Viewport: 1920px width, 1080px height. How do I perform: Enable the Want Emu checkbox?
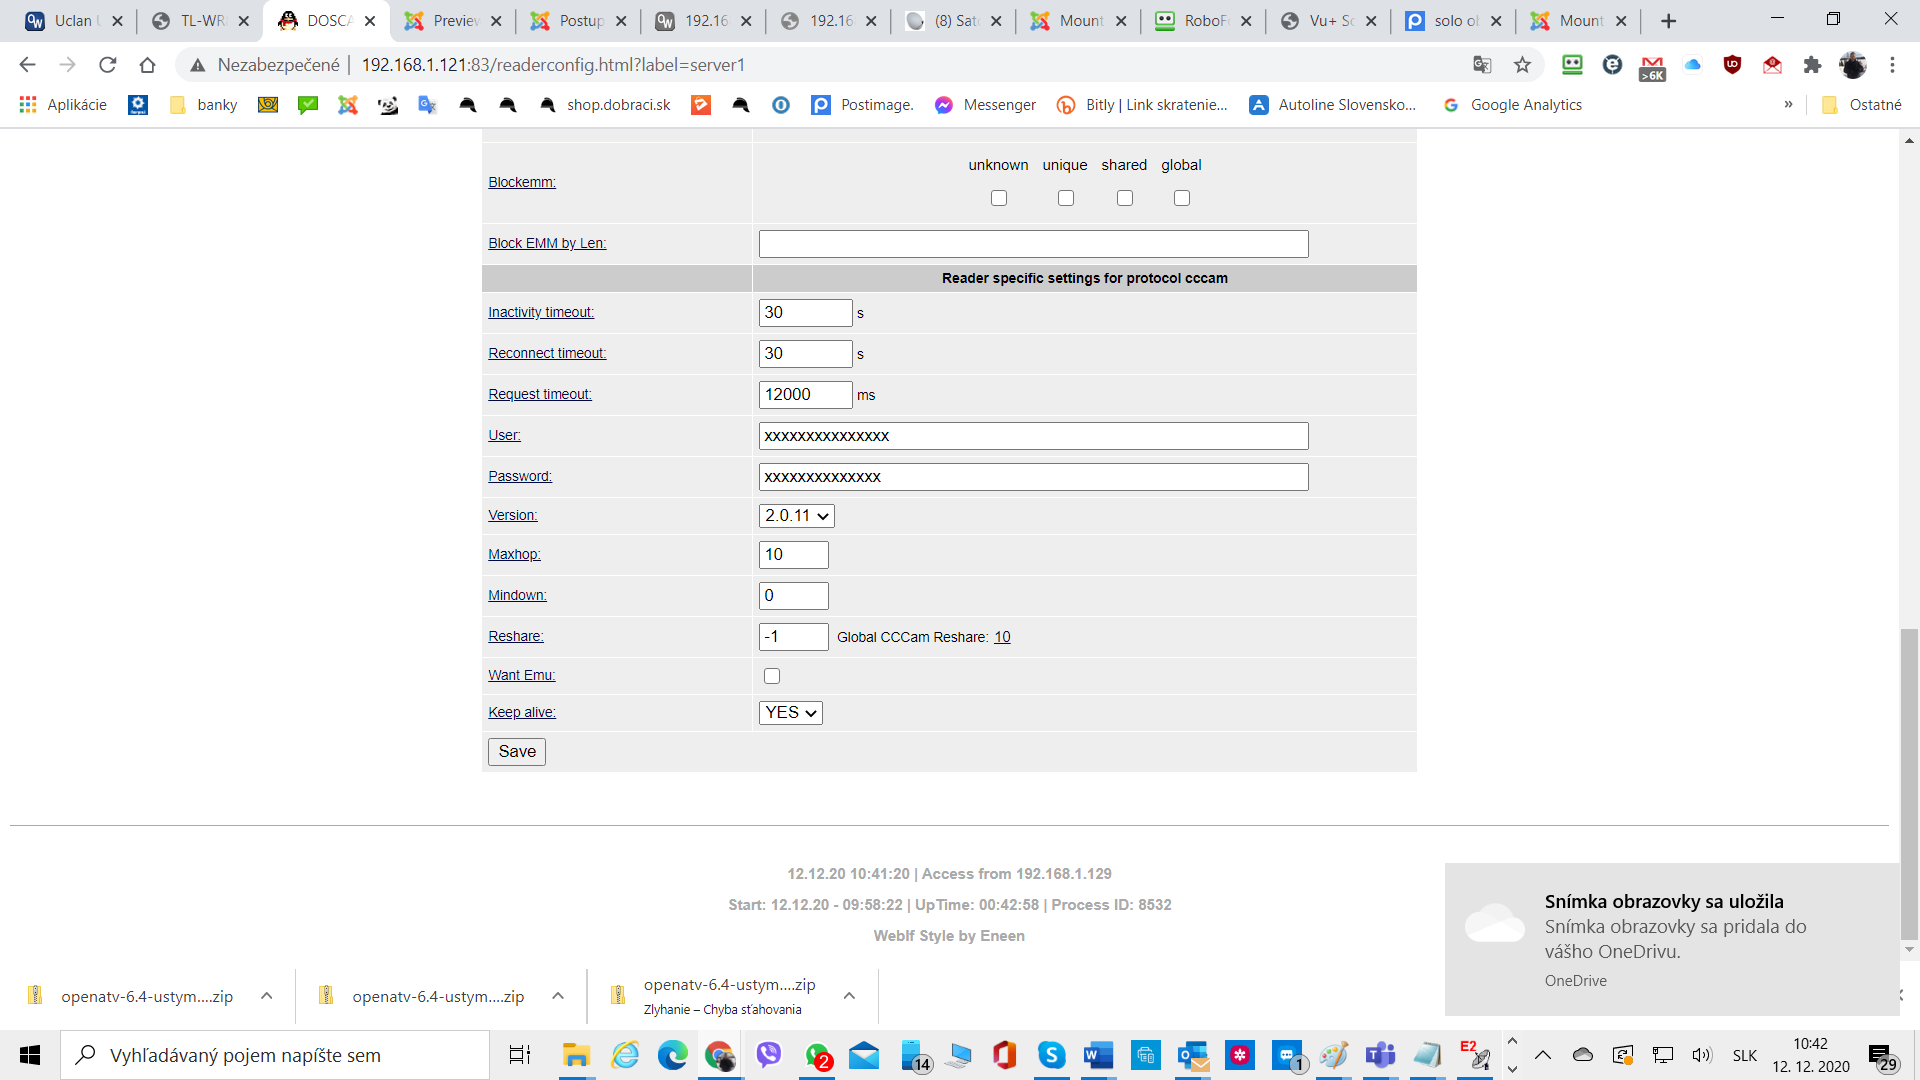tap(772, 676)
